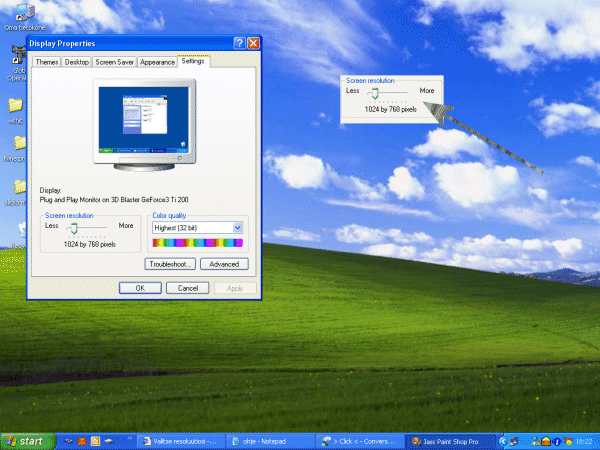Screen dimensions: 600x450
Task: Confirm with the OK button
Action: (140, 288)
